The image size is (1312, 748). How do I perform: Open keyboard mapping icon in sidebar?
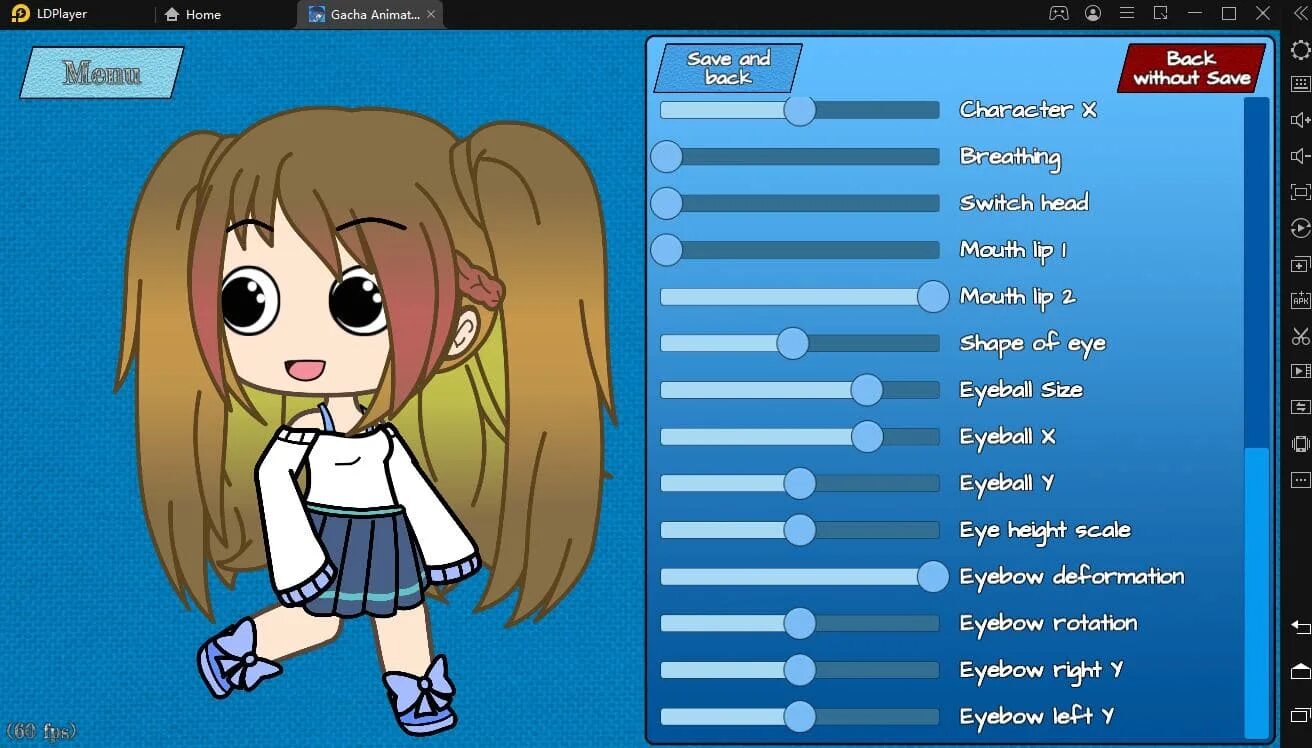coord(1300,85)
